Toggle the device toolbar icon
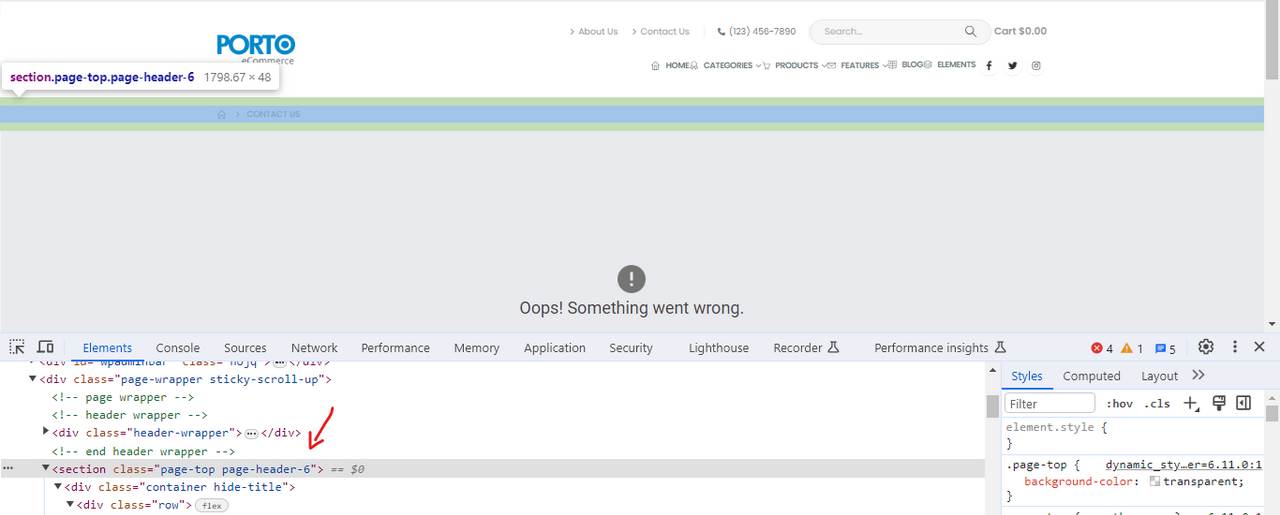The image size is (1280, 515). [x=45, y=347]
